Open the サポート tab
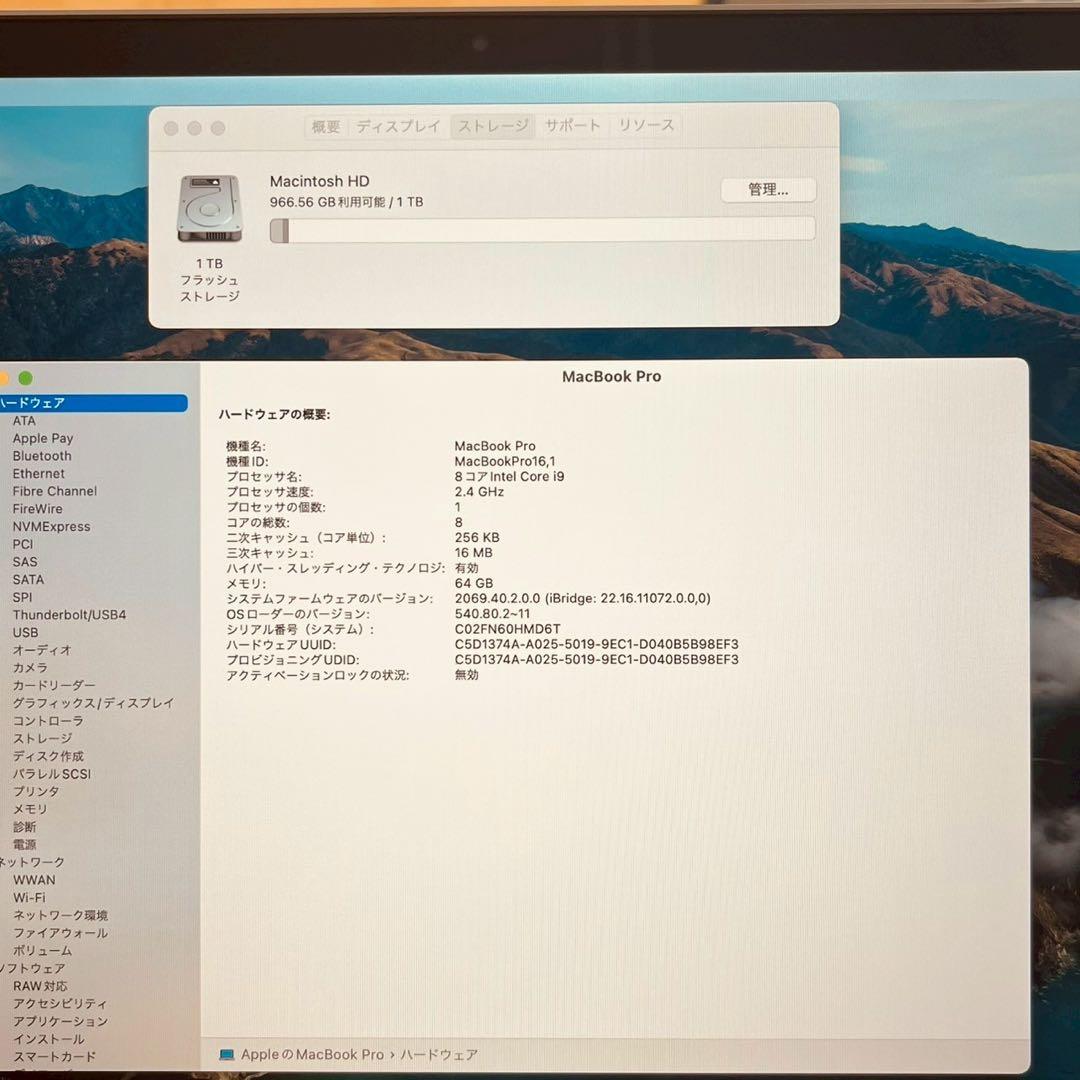 point(572,126)
